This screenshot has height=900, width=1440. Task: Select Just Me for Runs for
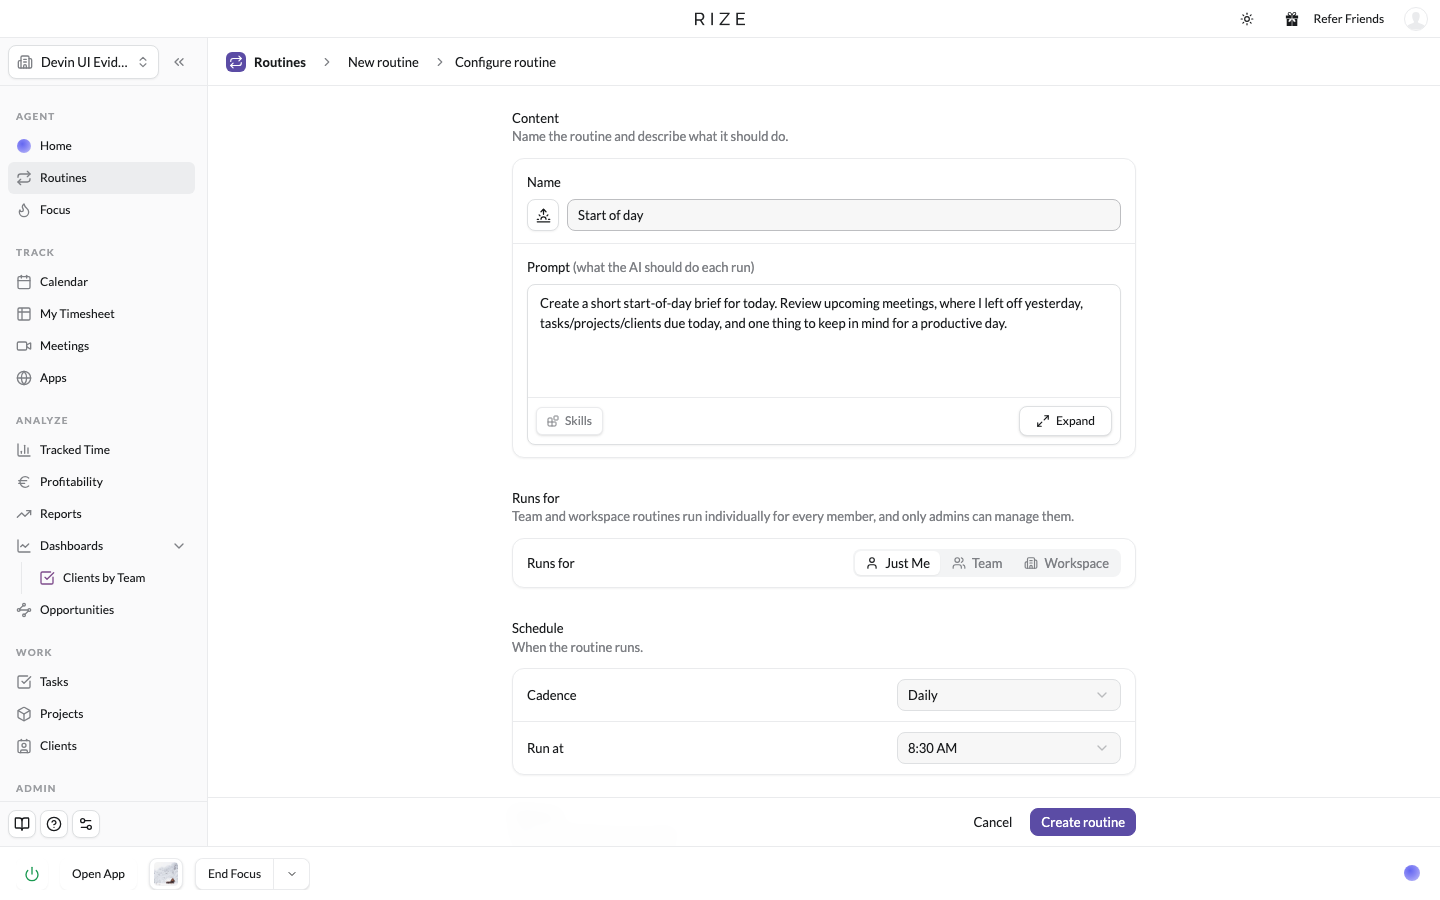coord(897,563)
